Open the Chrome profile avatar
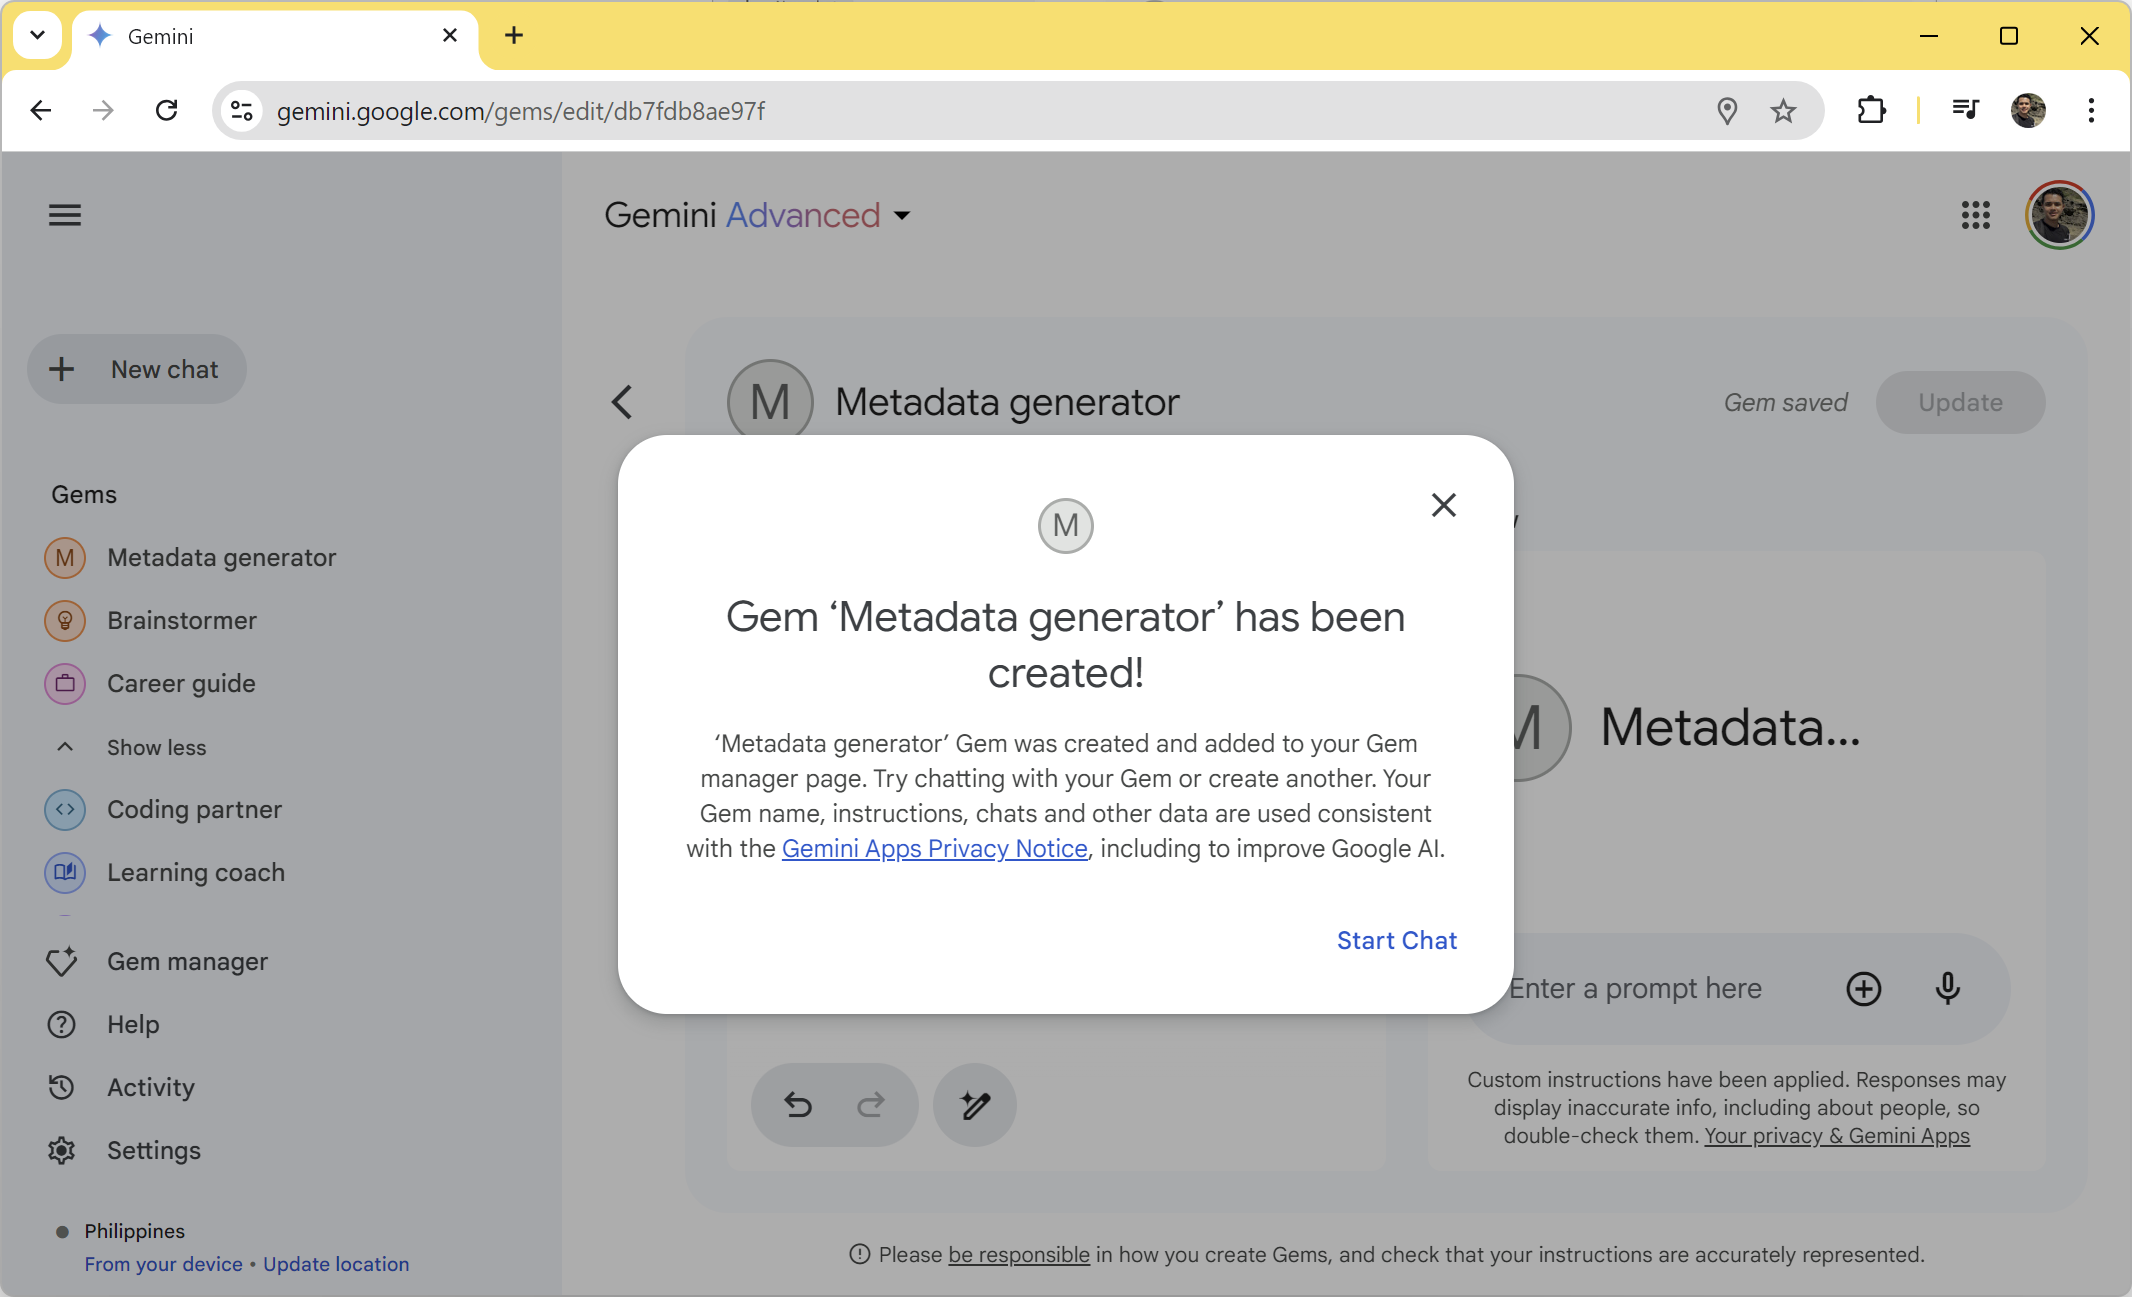 click(2028, 110)
